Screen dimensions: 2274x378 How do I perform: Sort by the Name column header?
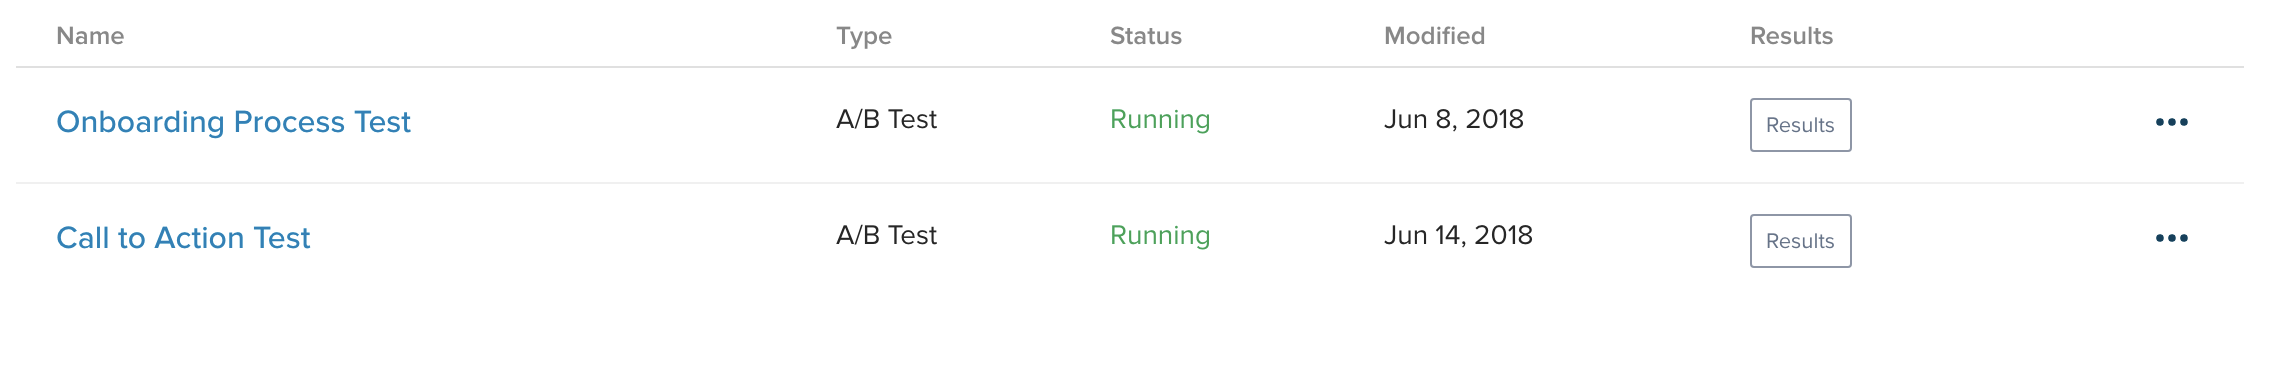(x=90, y=36)
